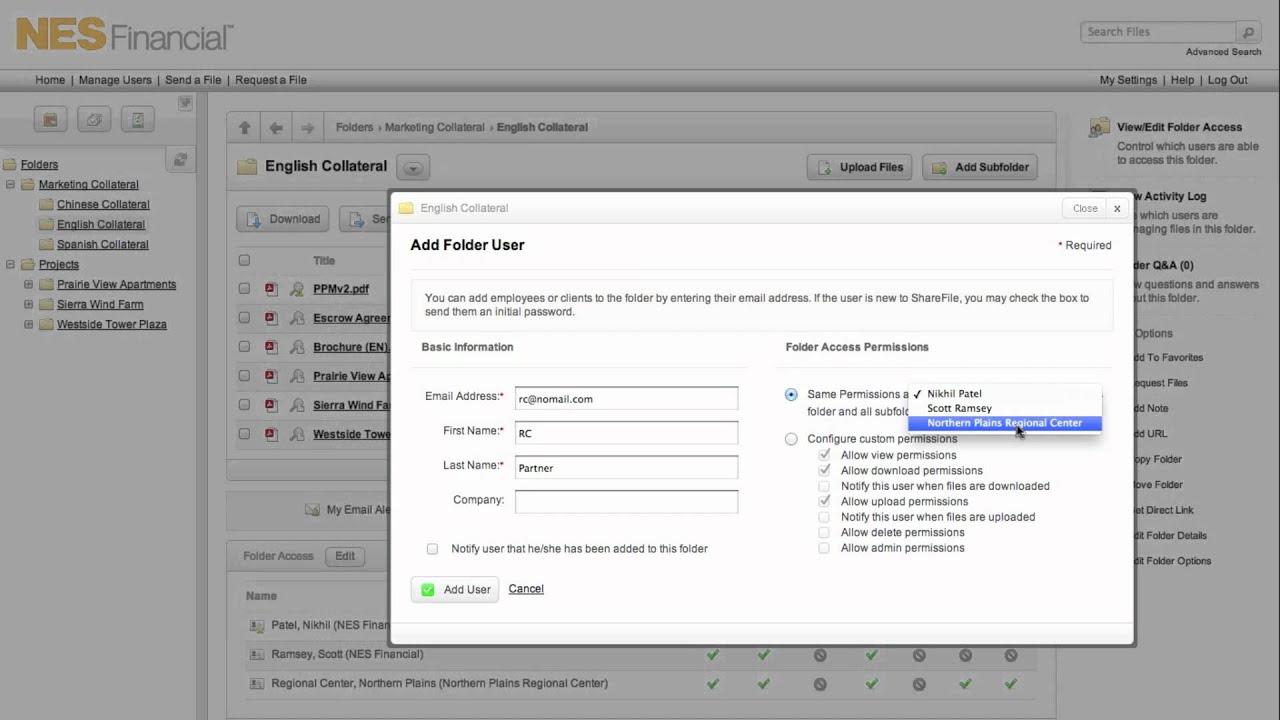Enable Allow admin permissions checkbox

point(825,548)
